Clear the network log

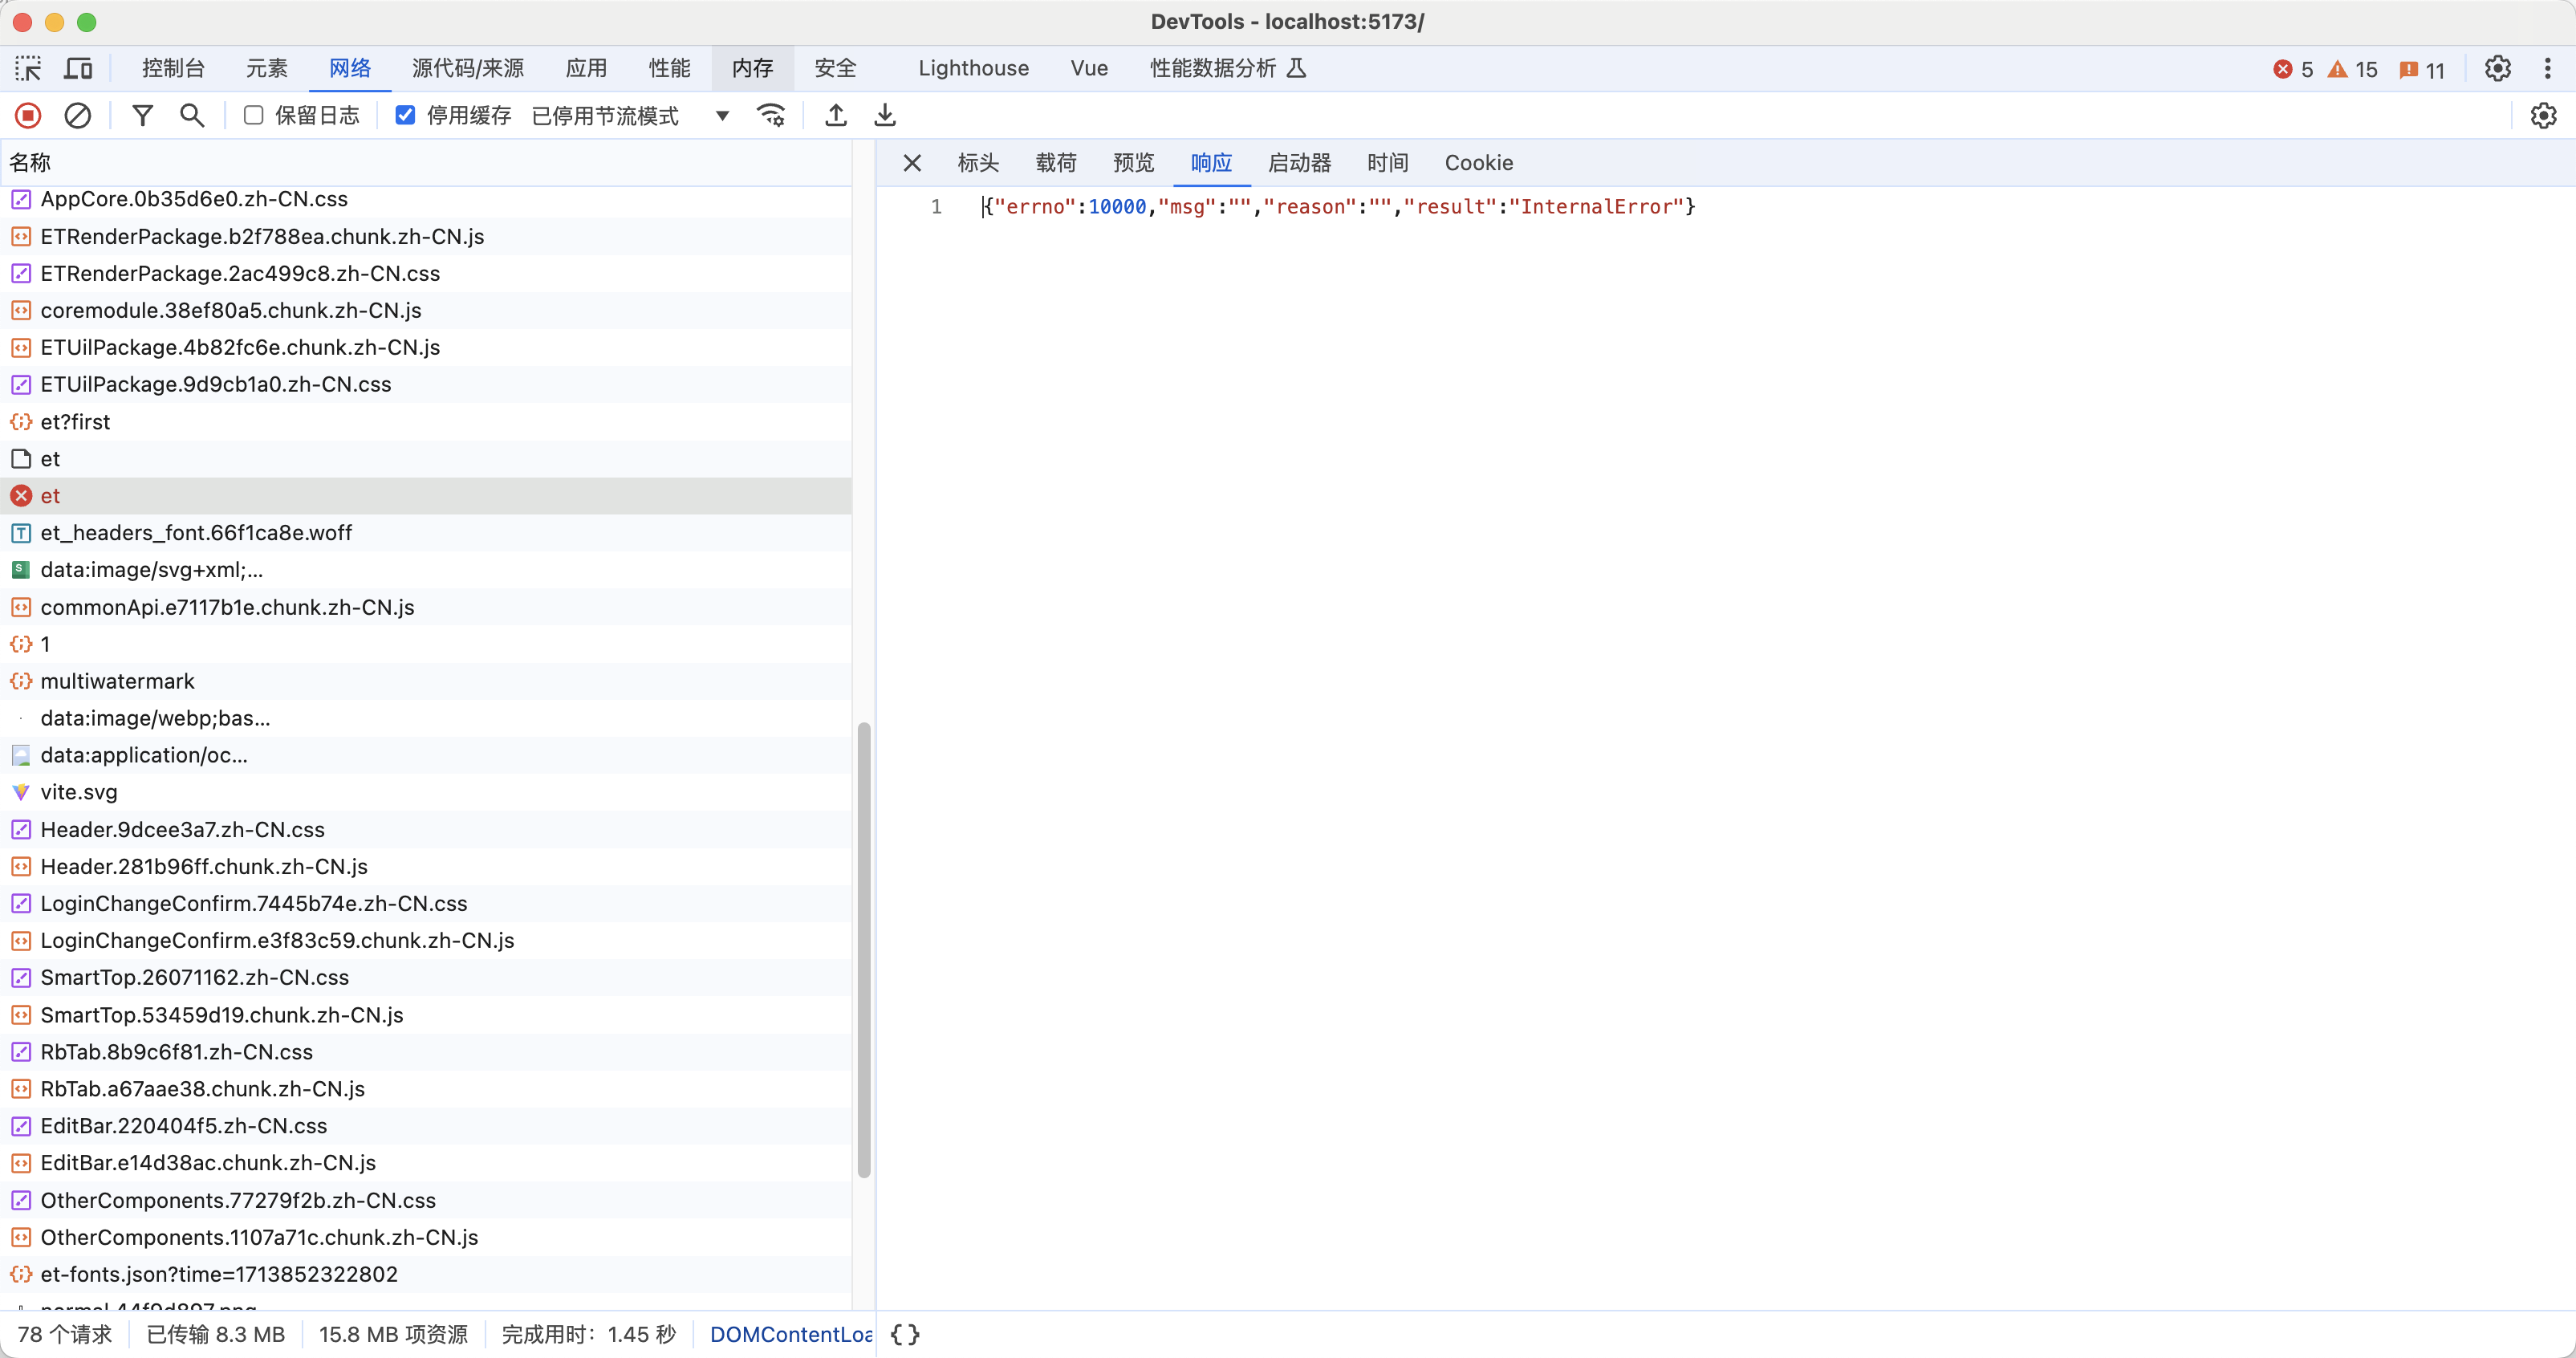coord(77,116)
